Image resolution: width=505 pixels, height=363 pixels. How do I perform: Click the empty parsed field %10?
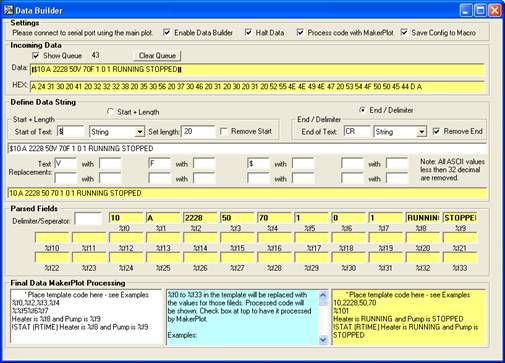pos(52,238)
